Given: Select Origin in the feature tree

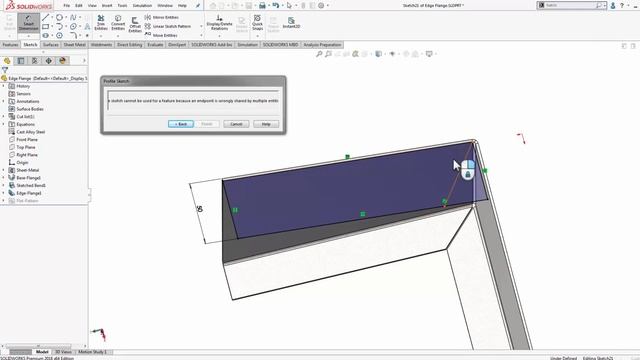Looking at the screenshot, I should pos(22,162).
